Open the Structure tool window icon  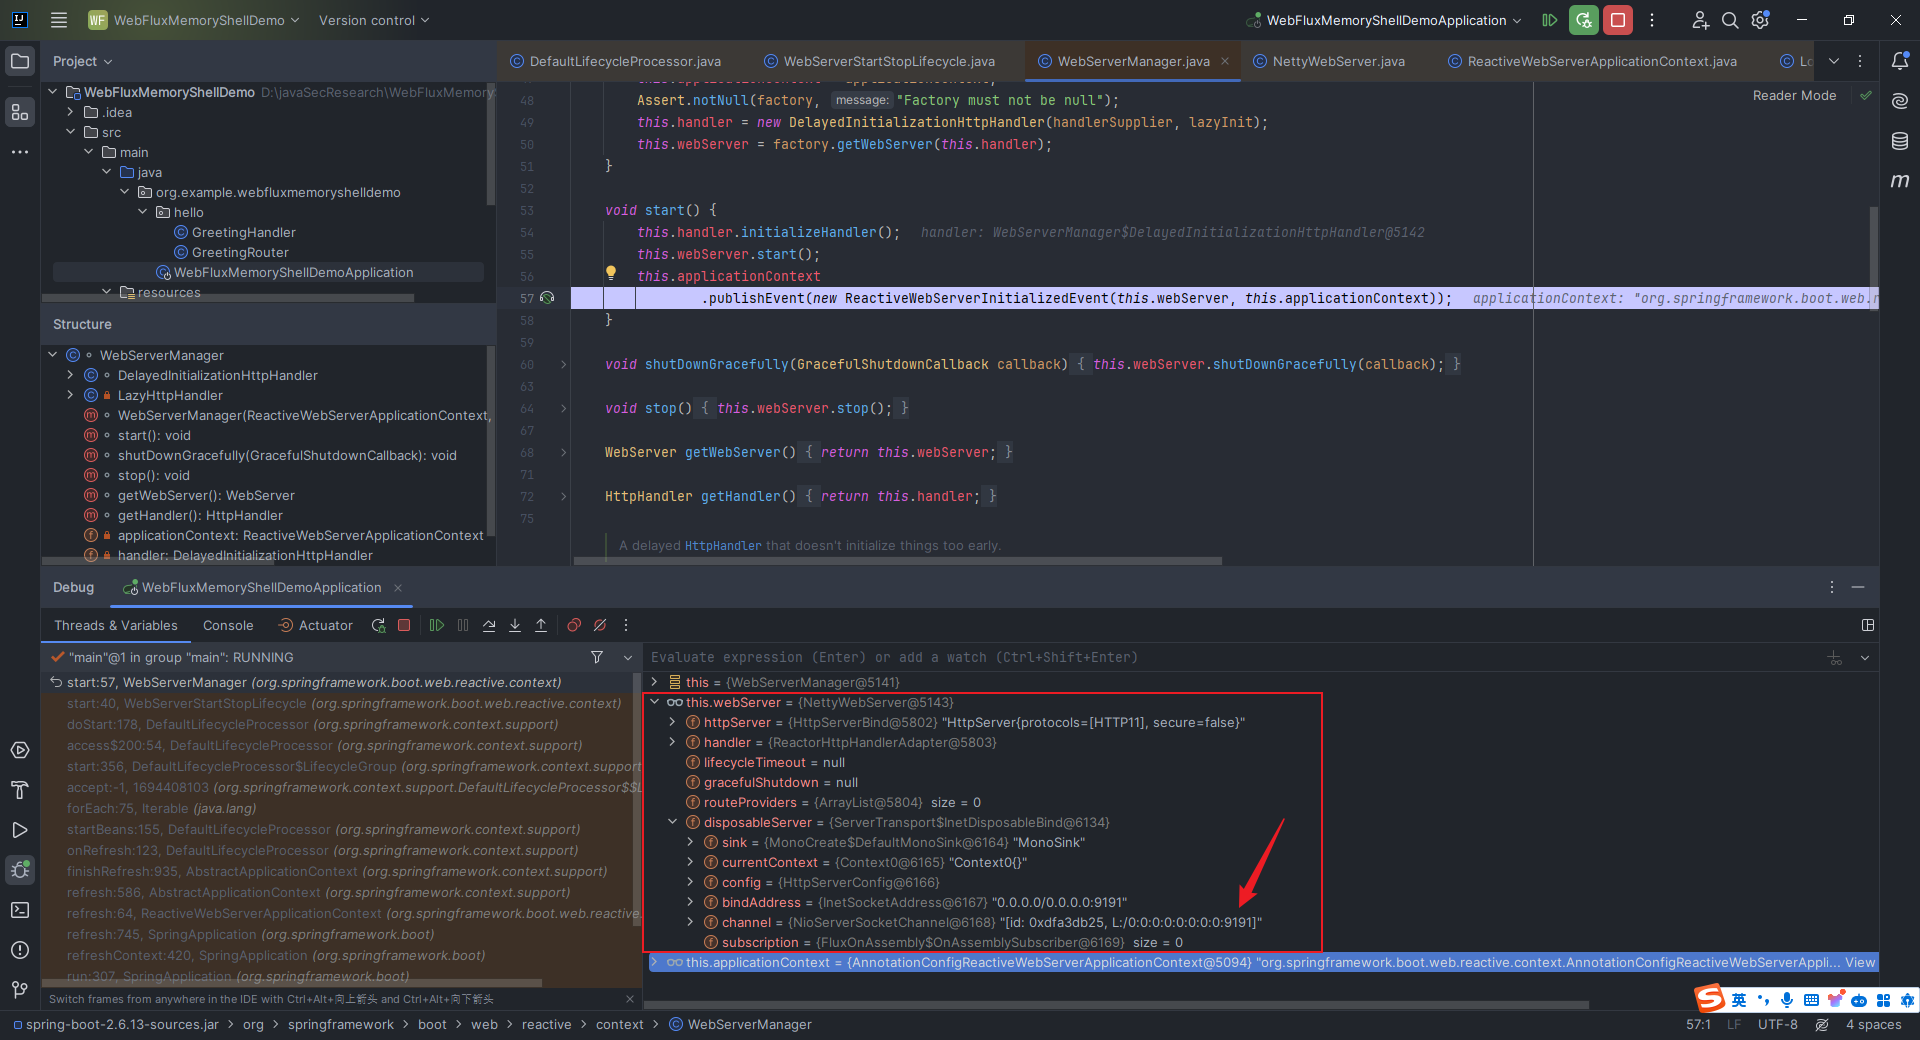click(20, 112)
